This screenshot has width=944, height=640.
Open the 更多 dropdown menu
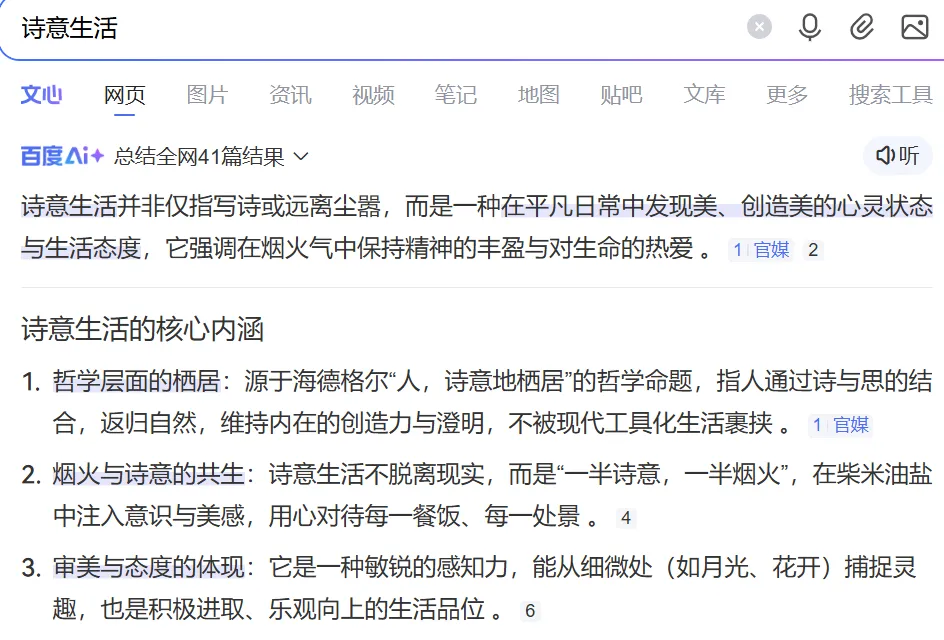(786, 94)
